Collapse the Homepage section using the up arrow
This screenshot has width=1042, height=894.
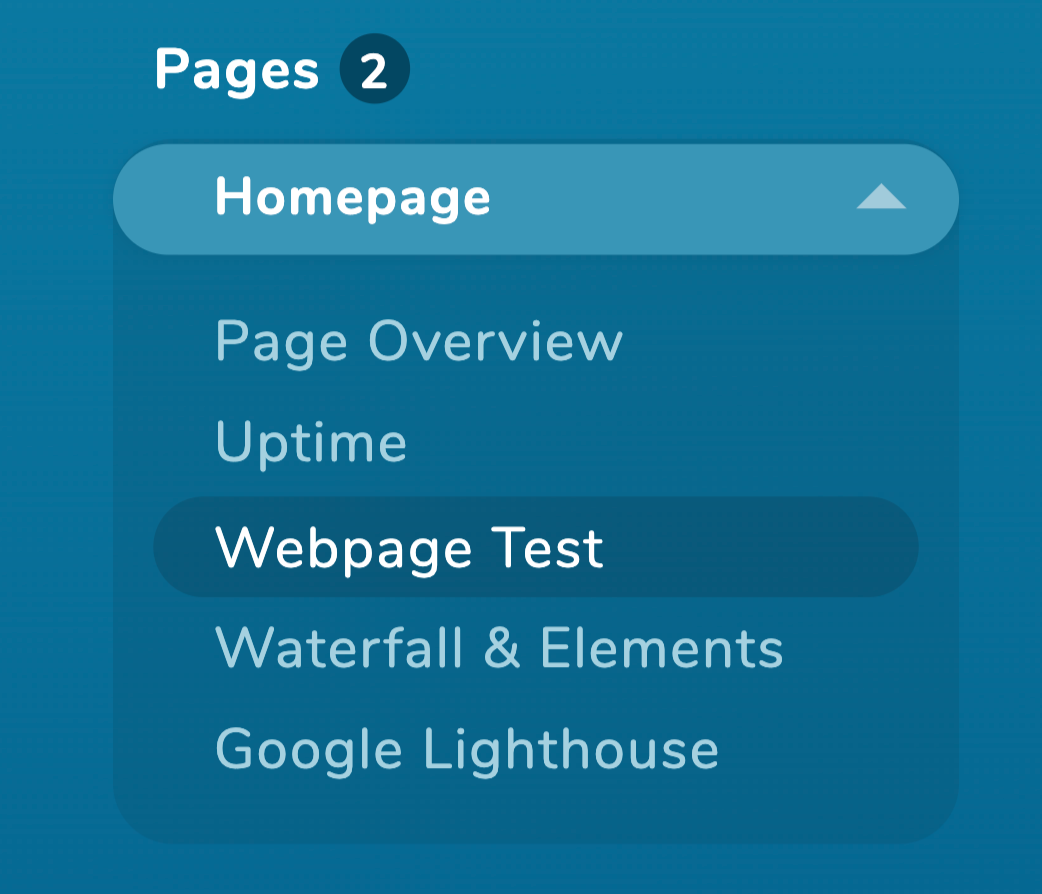(x=881, y=197)
